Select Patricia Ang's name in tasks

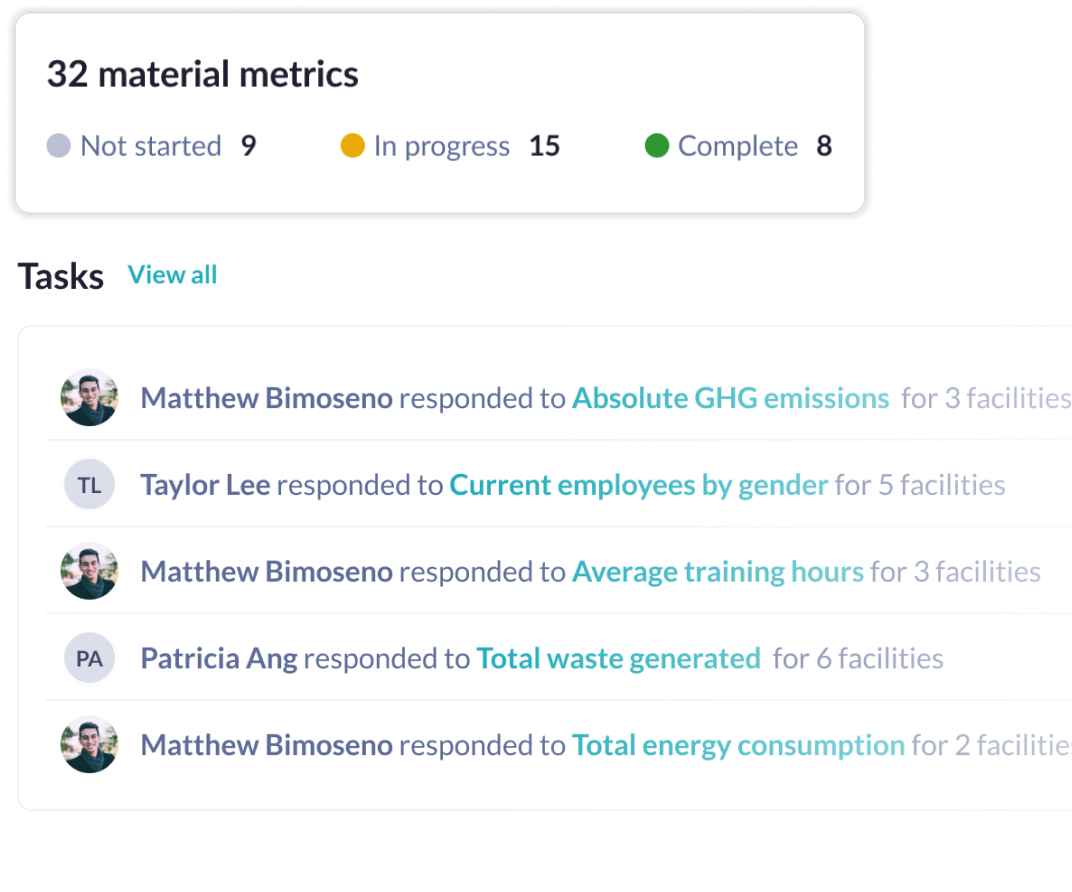(x=219, y=658)
